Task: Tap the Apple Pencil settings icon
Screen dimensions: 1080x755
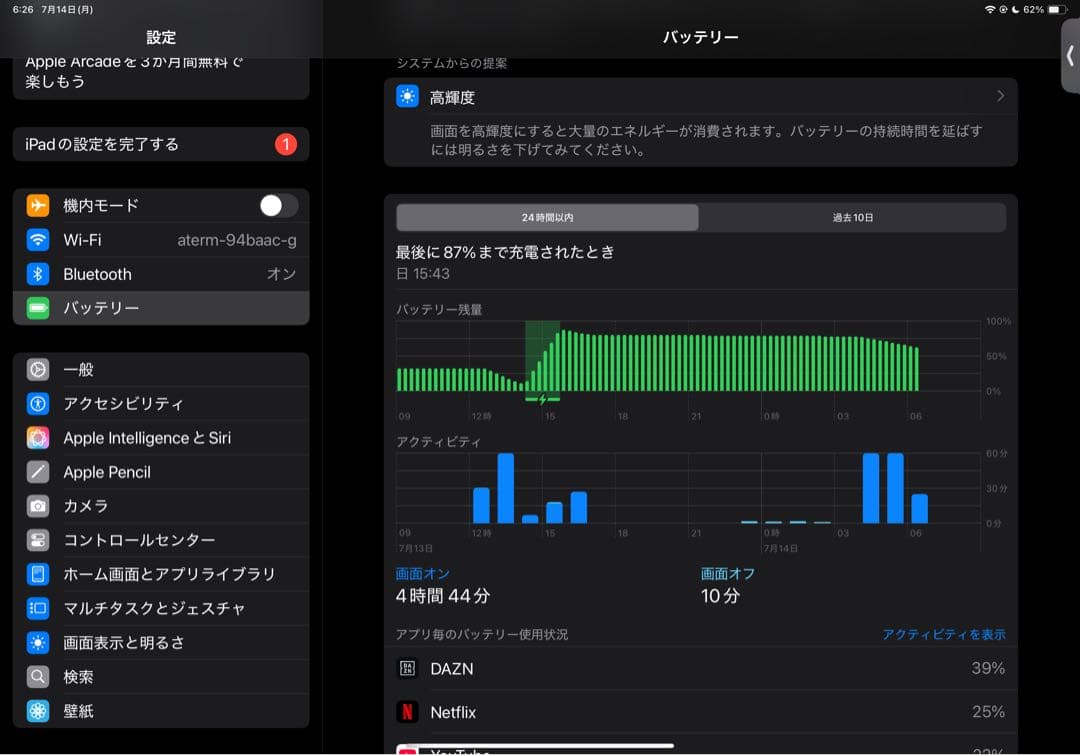Action: click(38, 471)
